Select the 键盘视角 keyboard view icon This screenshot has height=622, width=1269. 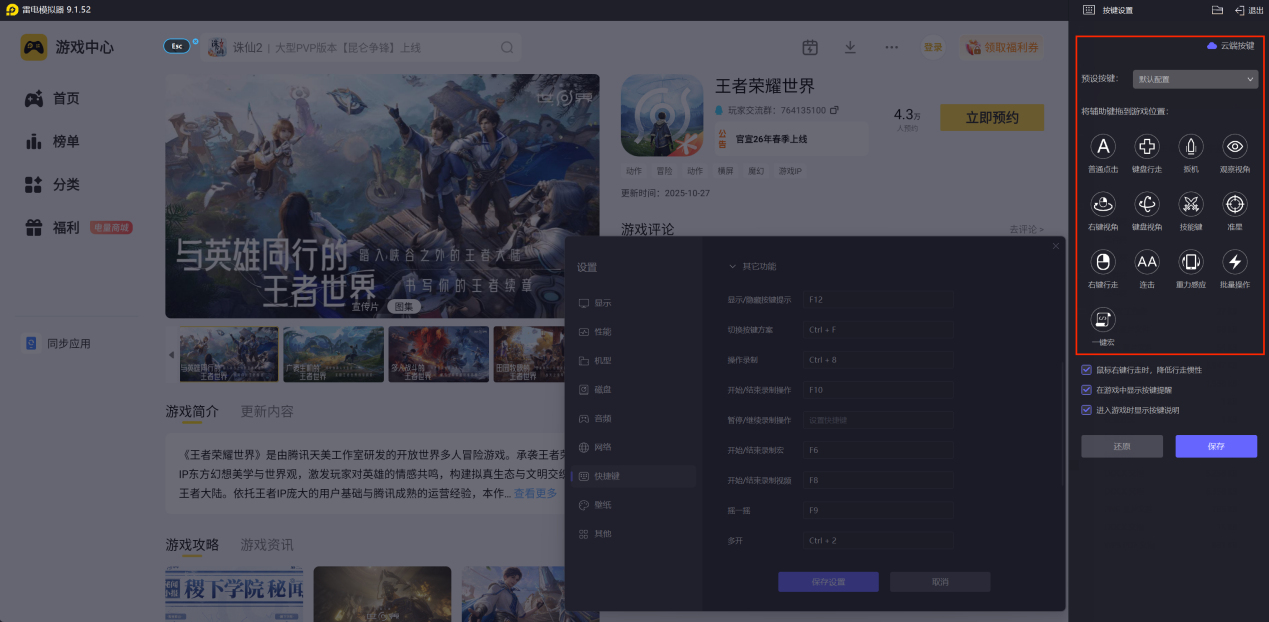(1147, 204)
